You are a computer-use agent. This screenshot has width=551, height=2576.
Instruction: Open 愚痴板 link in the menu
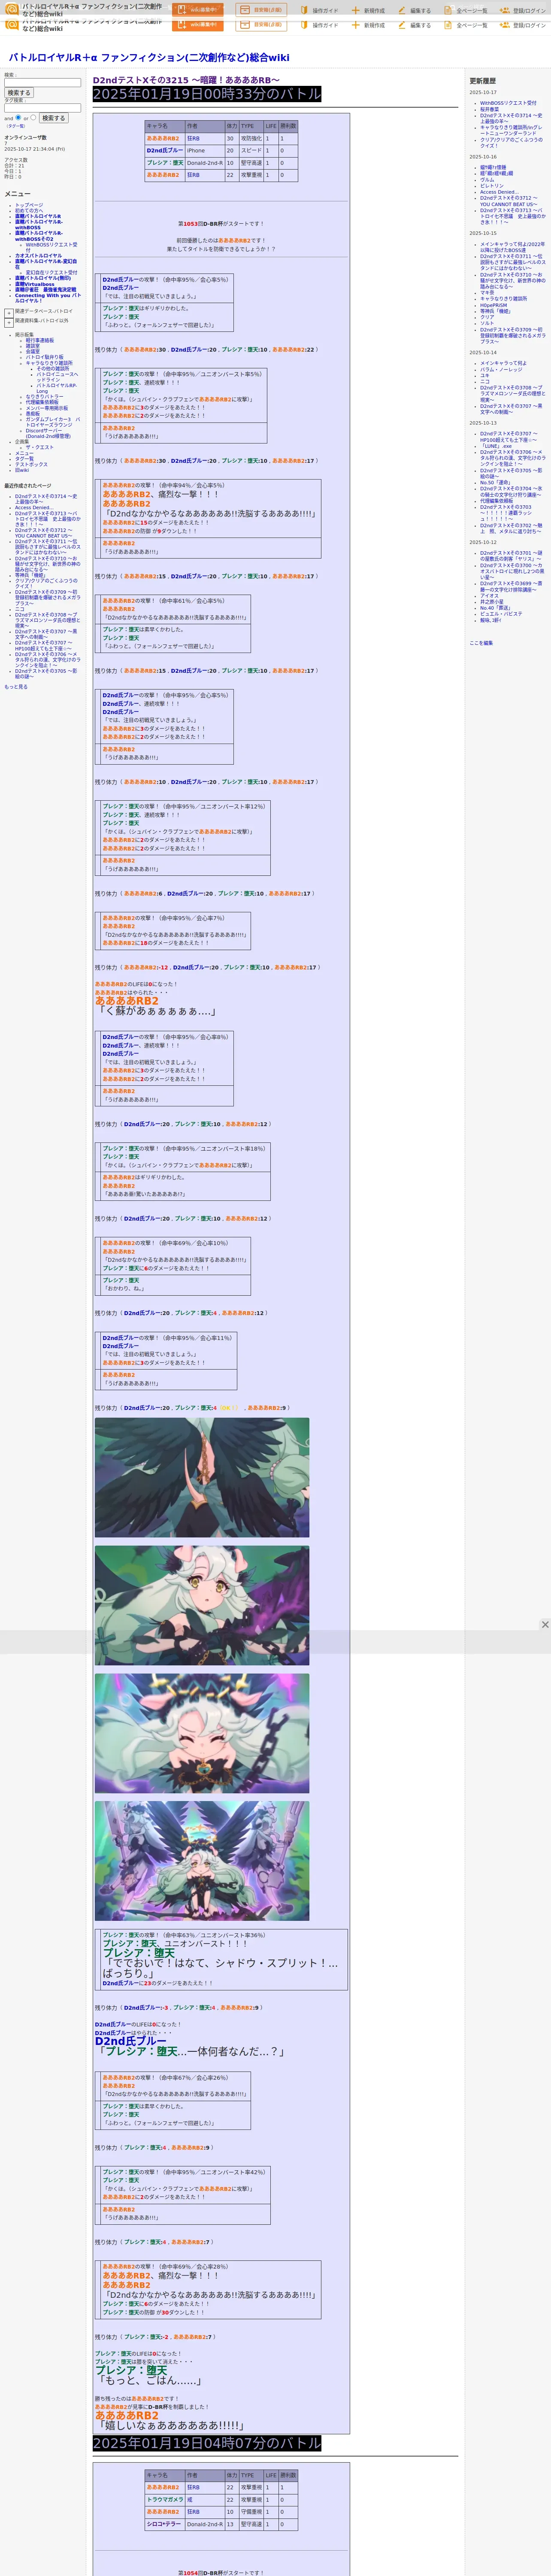(33, 414)
